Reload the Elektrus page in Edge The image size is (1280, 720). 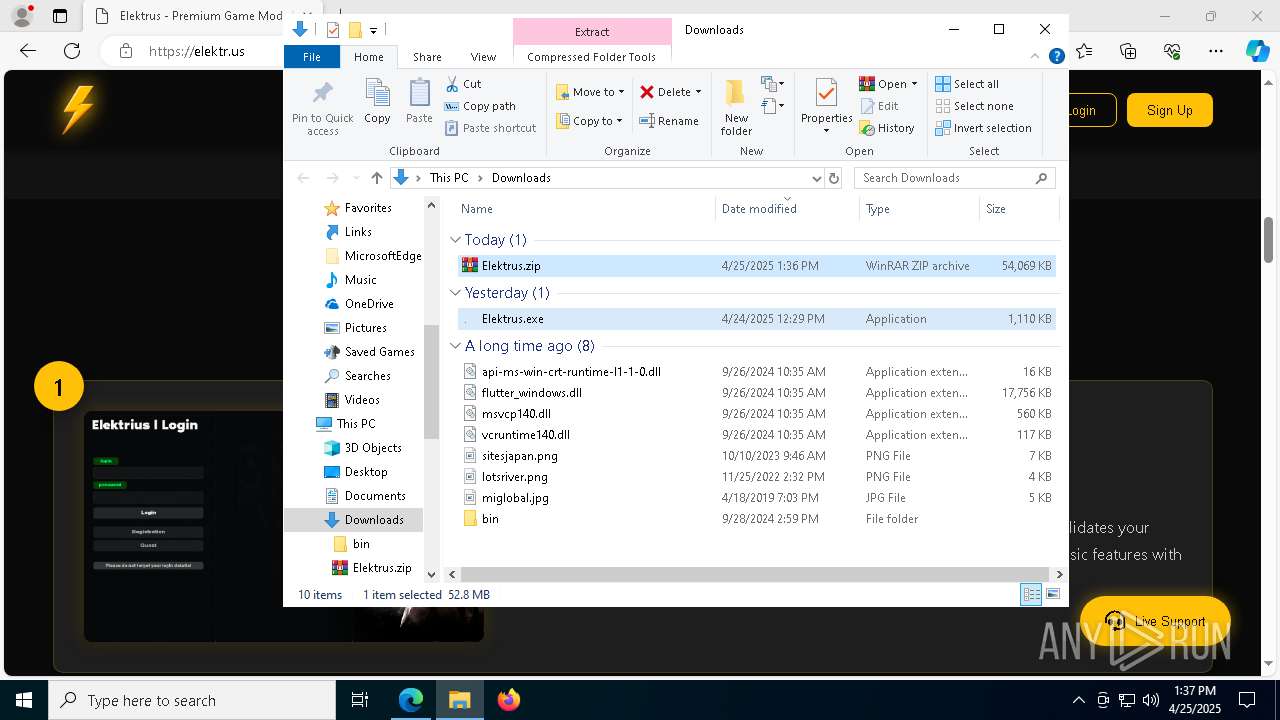[x=72, y=51]
